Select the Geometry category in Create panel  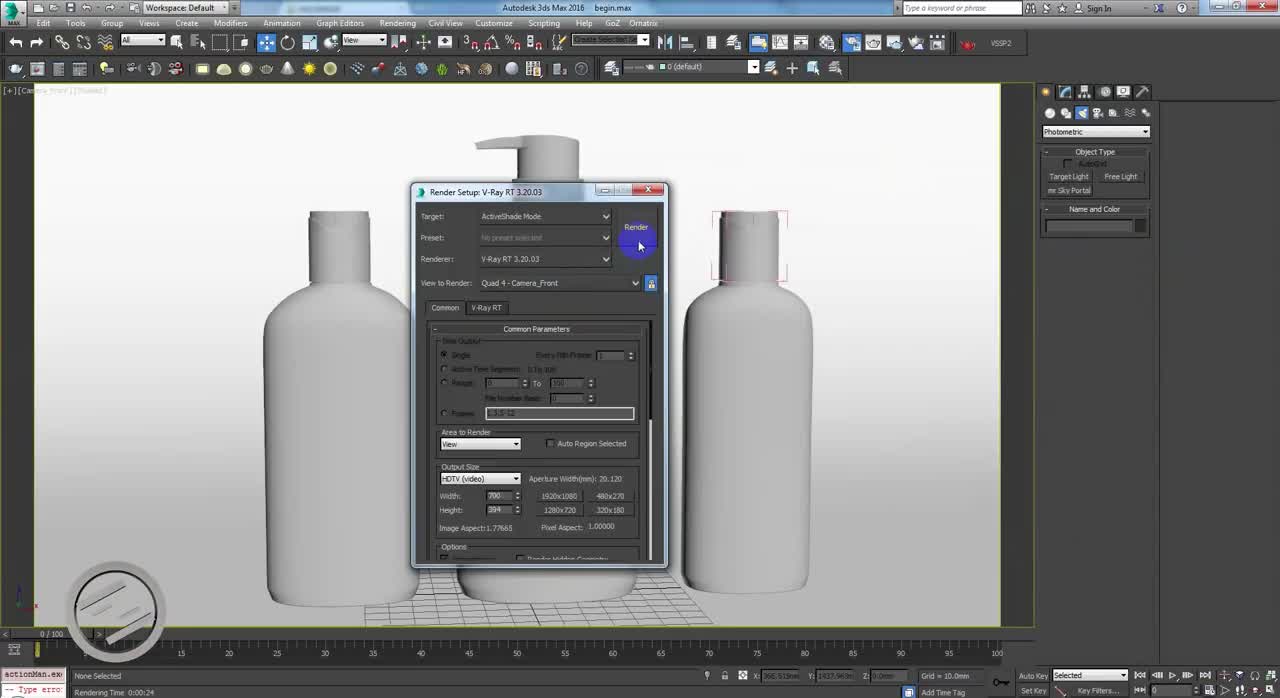(x=1050, y=113)
